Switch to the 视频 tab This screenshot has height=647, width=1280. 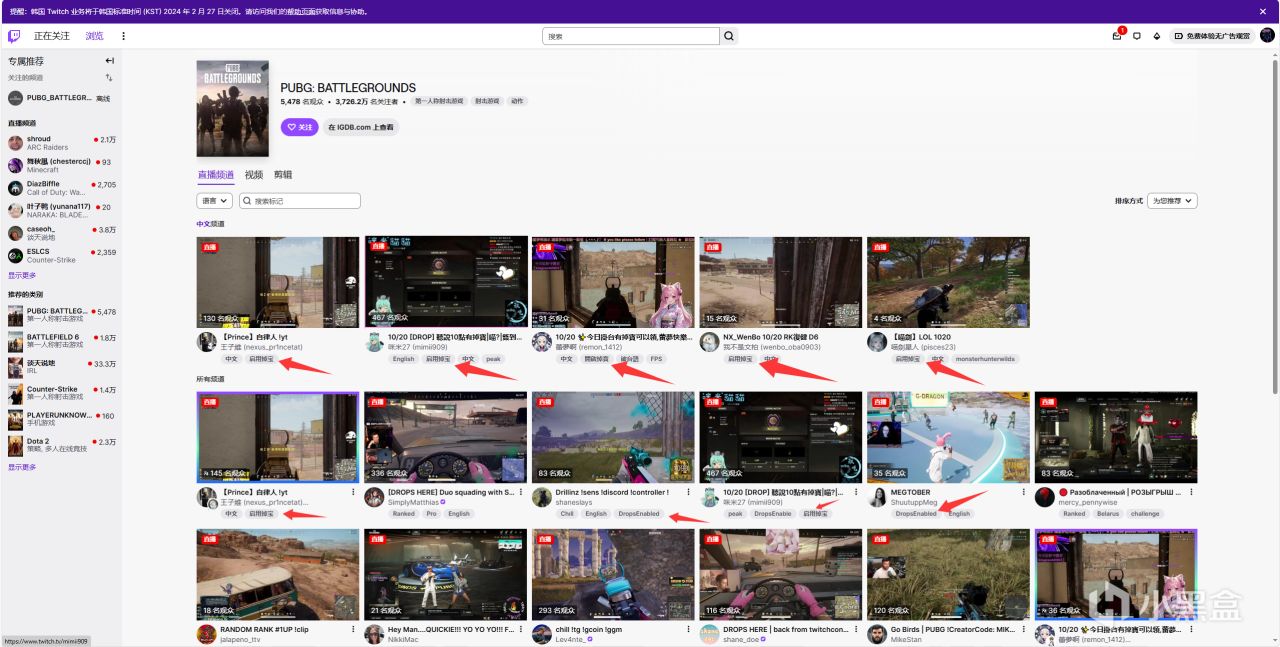254,174
